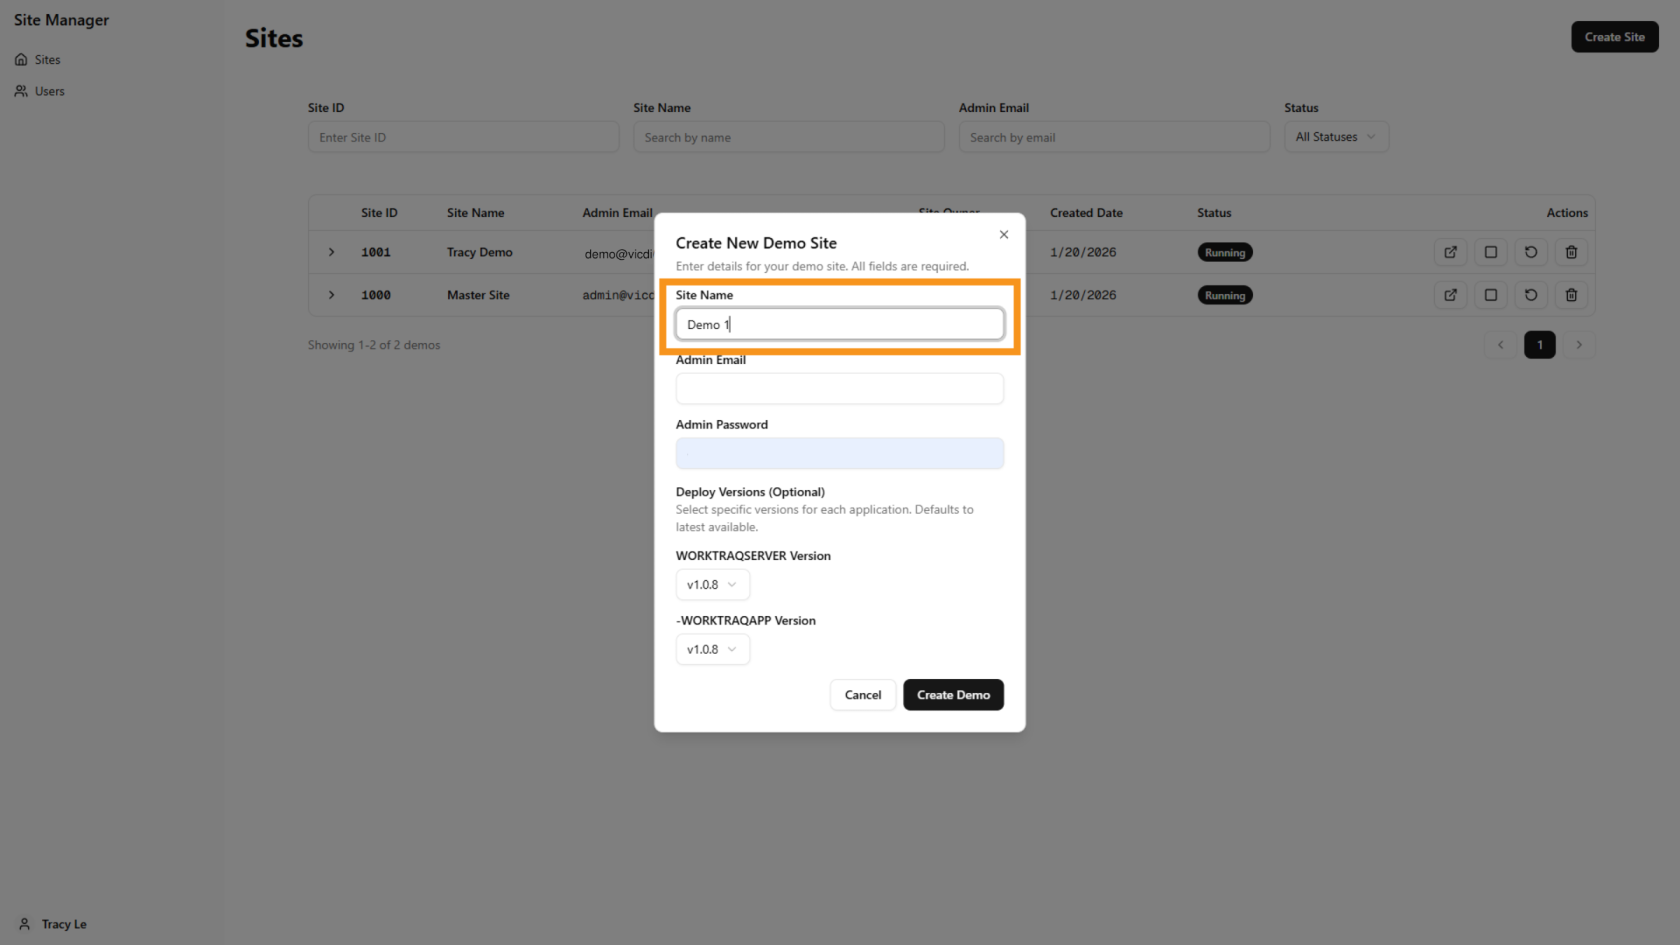The width and height of the screenshot is (1680, 945).
Task: Stop the Tracy Demo site
Action: (x=1490, y=252)
